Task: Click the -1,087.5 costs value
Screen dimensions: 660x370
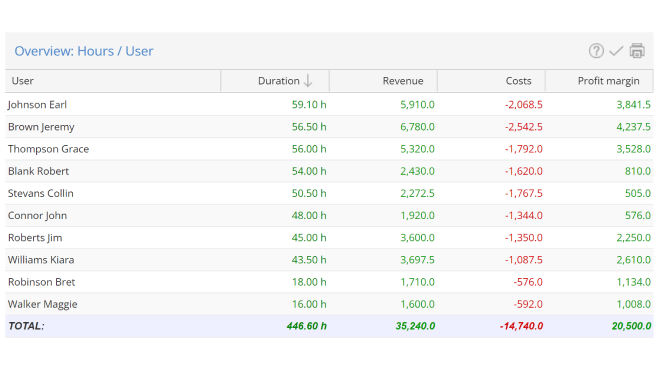Action: (x=524, y=260)
